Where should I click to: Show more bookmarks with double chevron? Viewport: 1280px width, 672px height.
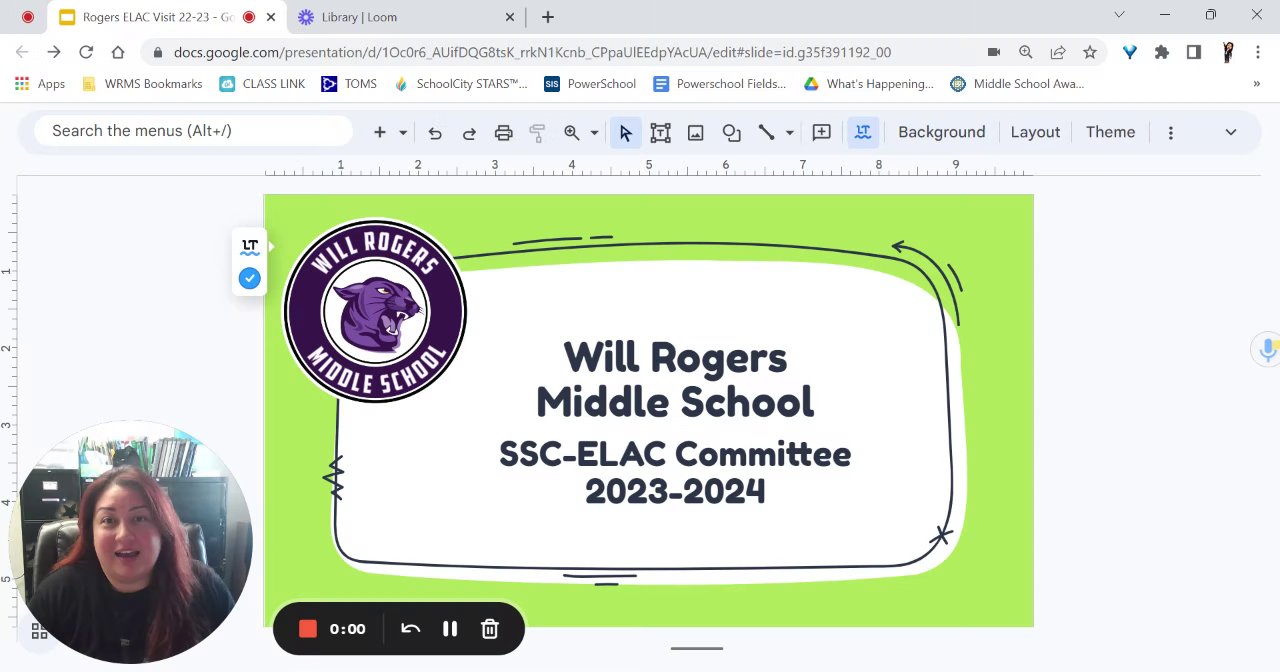[1256, 84]
